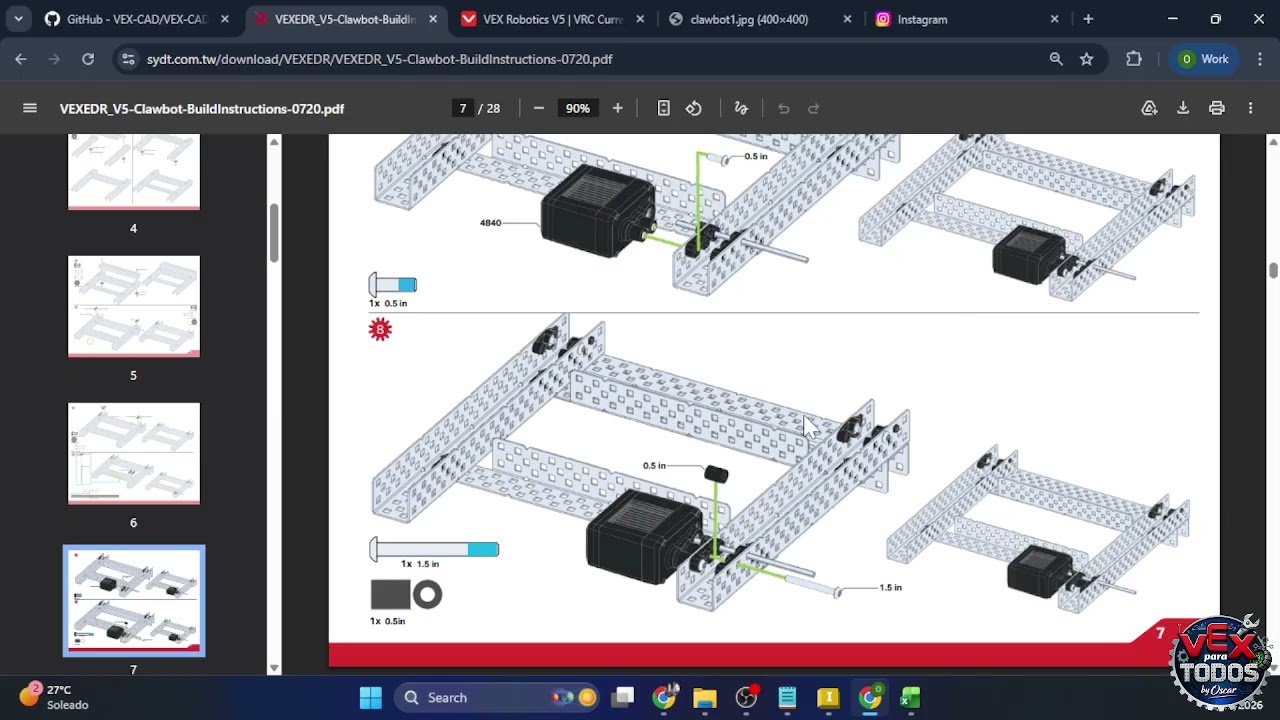The height and width of the screenshot is (720, 1280).
Task: Open the PDF sidebar menu toggle
Action: 30,108
